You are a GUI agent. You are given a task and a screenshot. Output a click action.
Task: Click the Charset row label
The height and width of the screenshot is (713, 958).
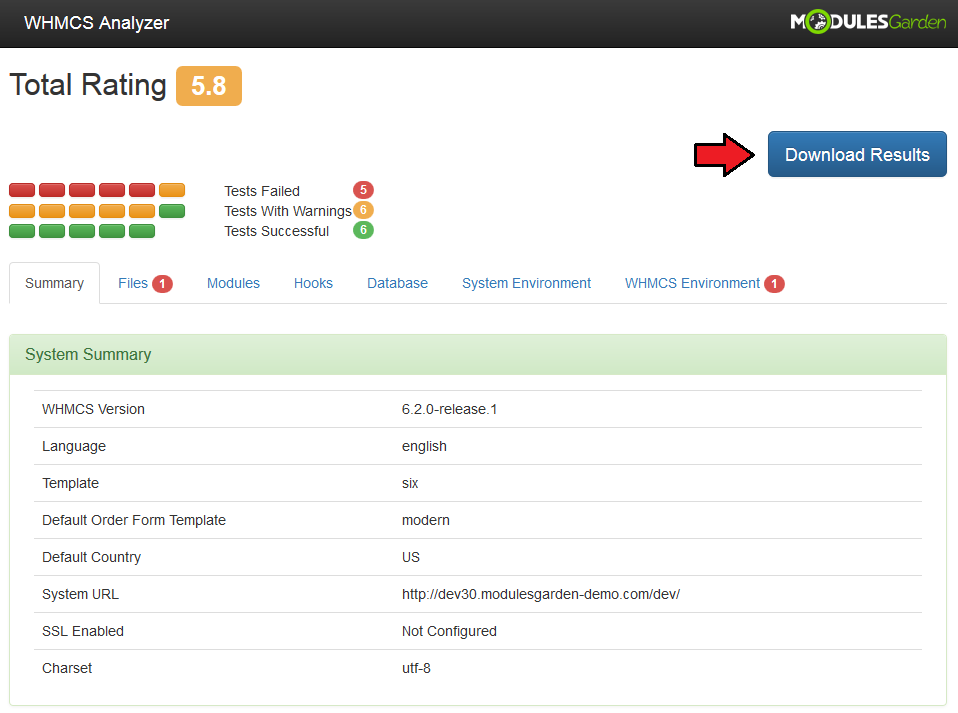[x=67, y=668]
